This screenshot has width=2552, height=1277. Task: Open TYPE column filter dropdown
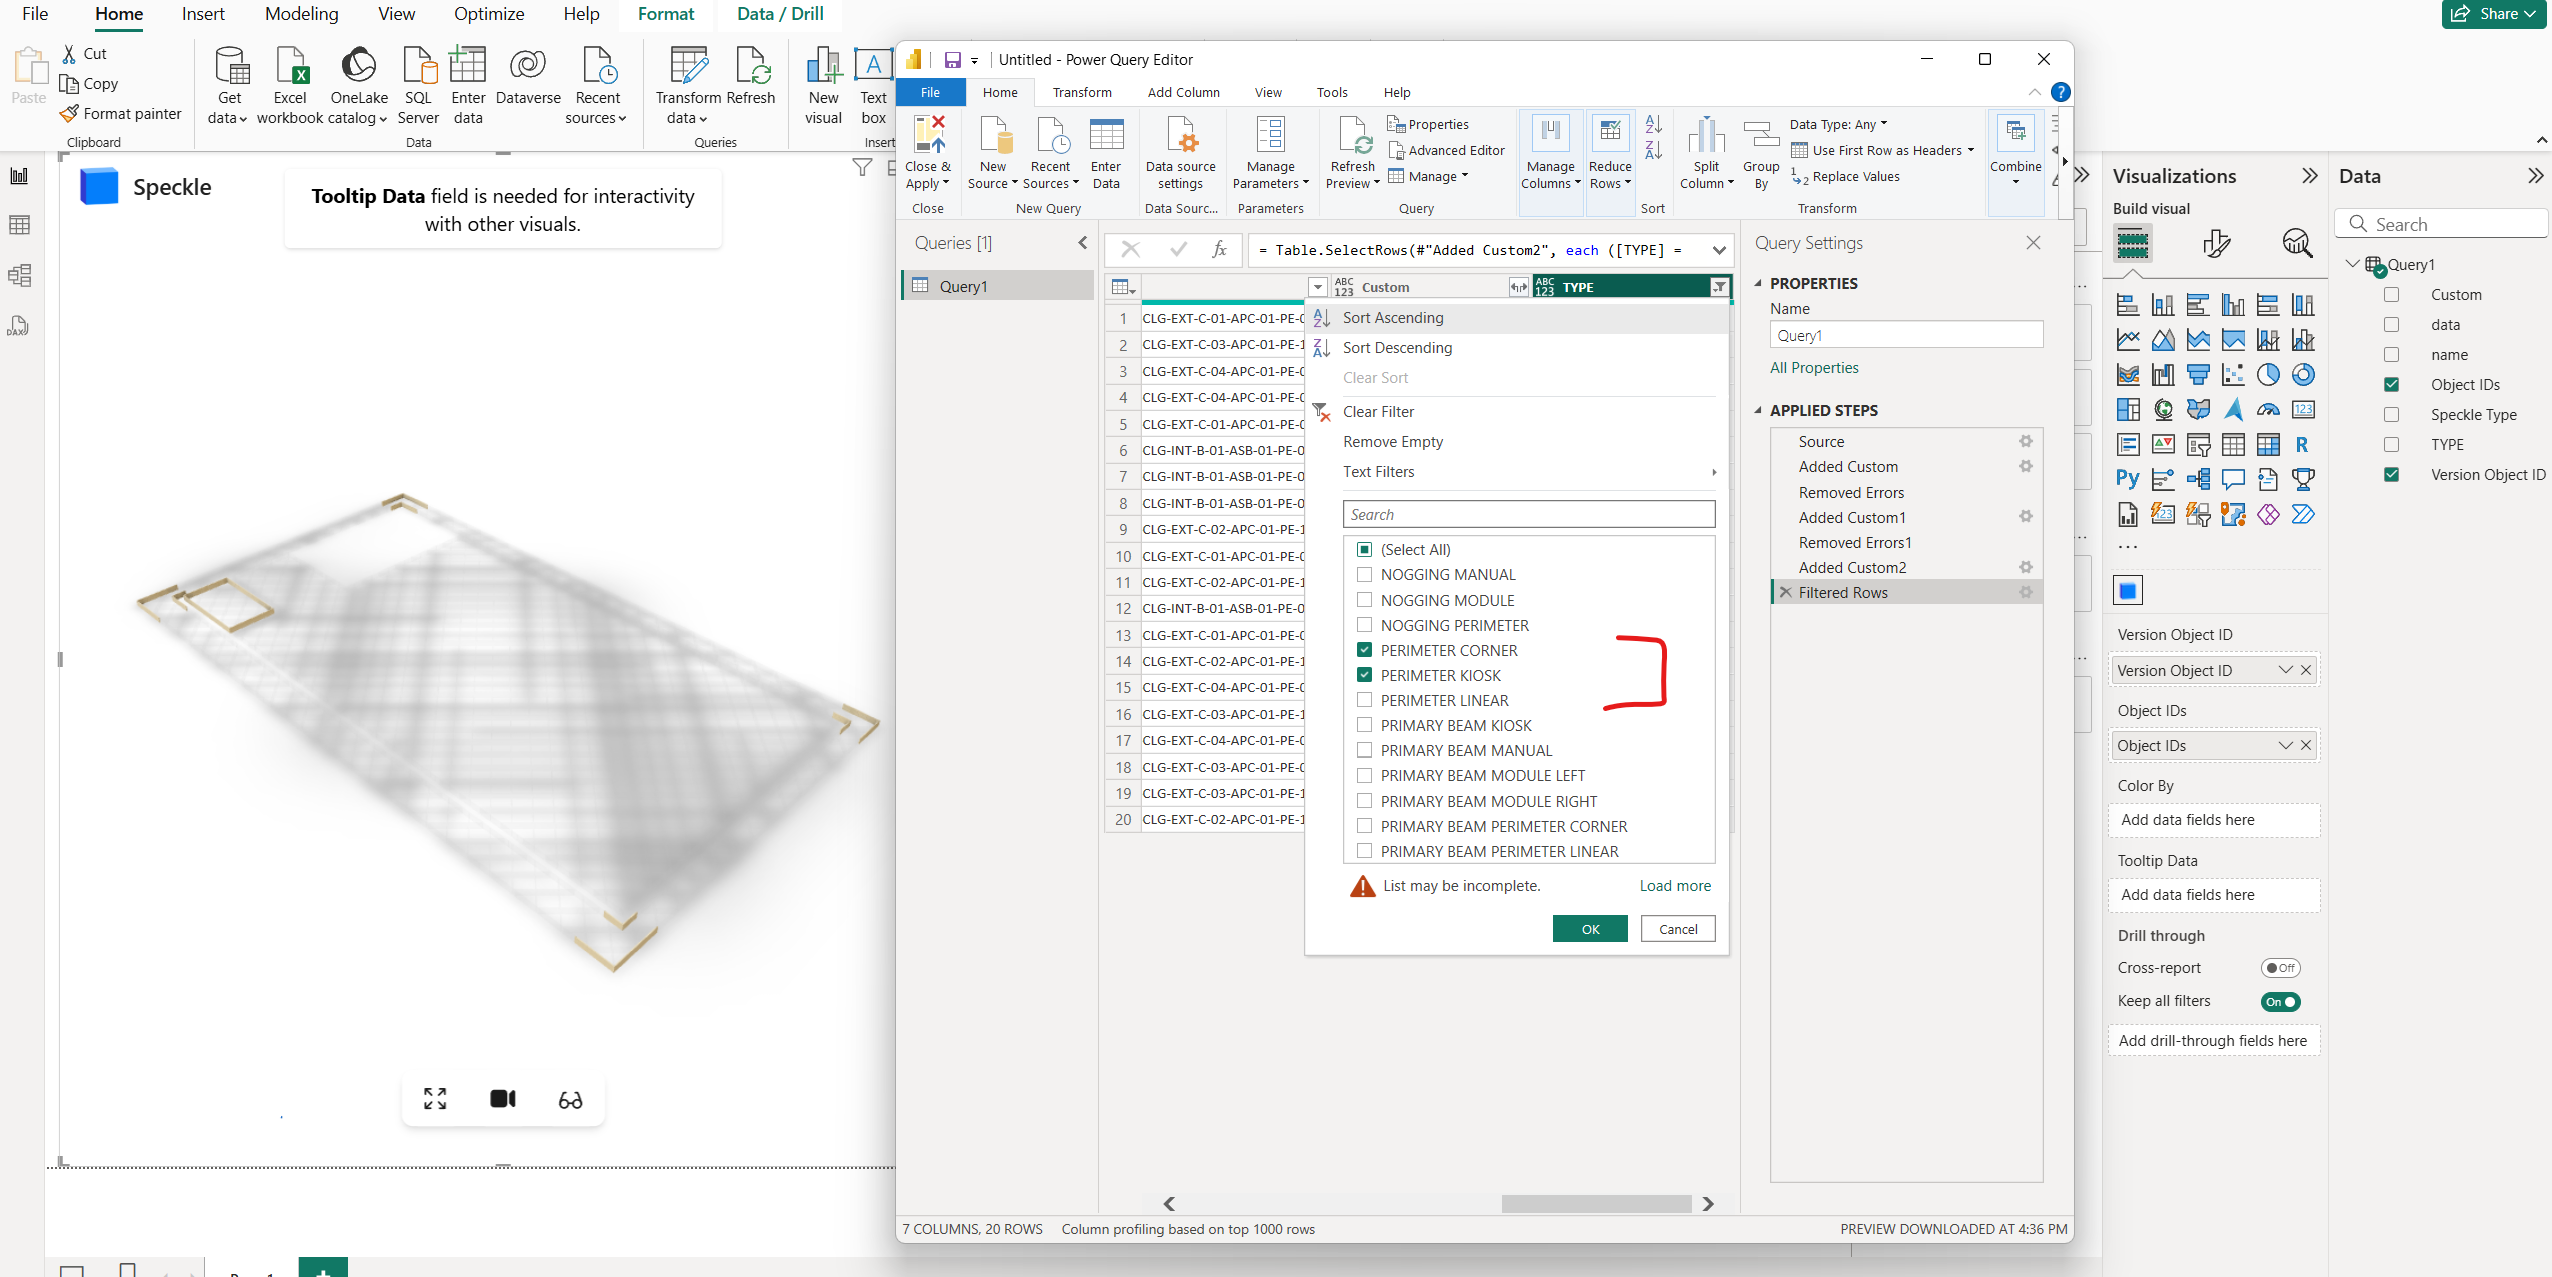1719,287
